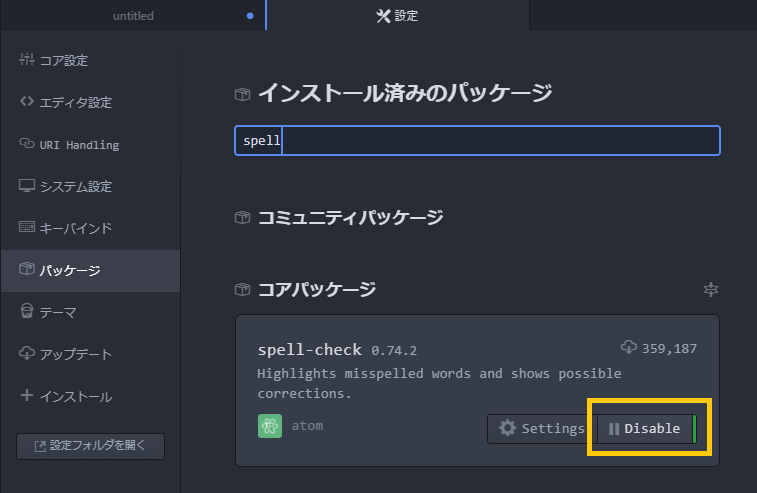757x493 pixels.
Task: Click the tools icon on 設定 tab
Action: (383, 16)
